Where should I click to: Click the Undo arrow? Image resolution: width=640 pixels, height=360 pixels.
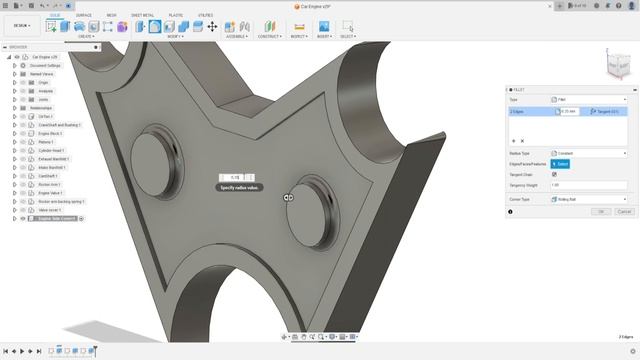[x=42, y=6]
